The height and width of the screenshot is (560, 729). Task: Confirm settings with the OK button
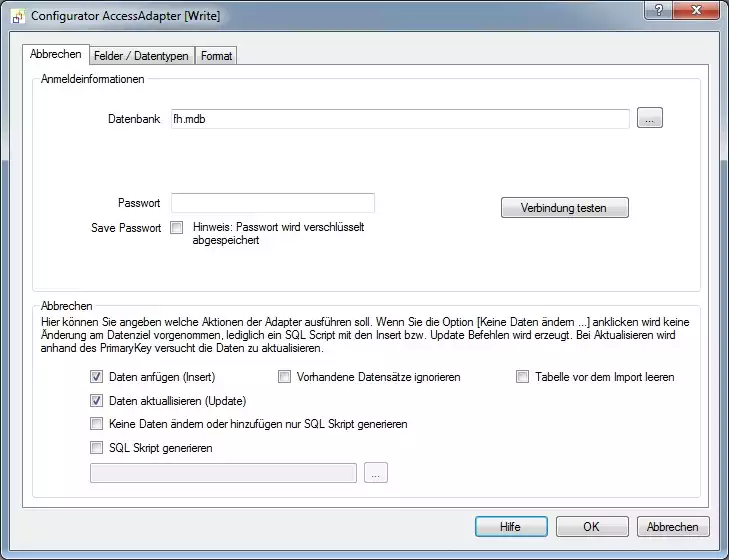pos(592,527)
